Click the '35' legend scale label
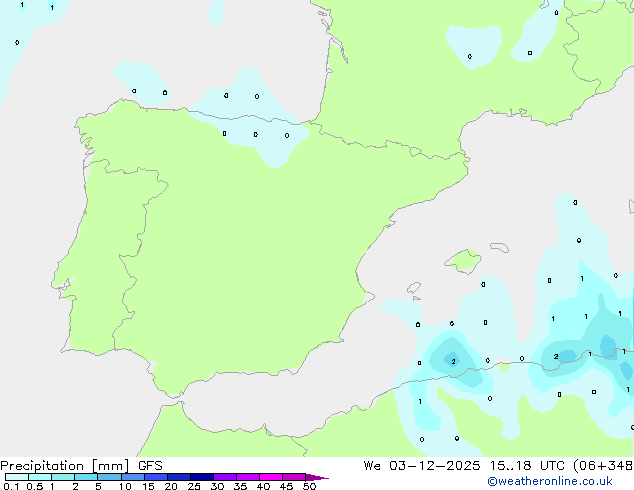The width and height of the screenshot is (634, 490). [x=240, y=486]
